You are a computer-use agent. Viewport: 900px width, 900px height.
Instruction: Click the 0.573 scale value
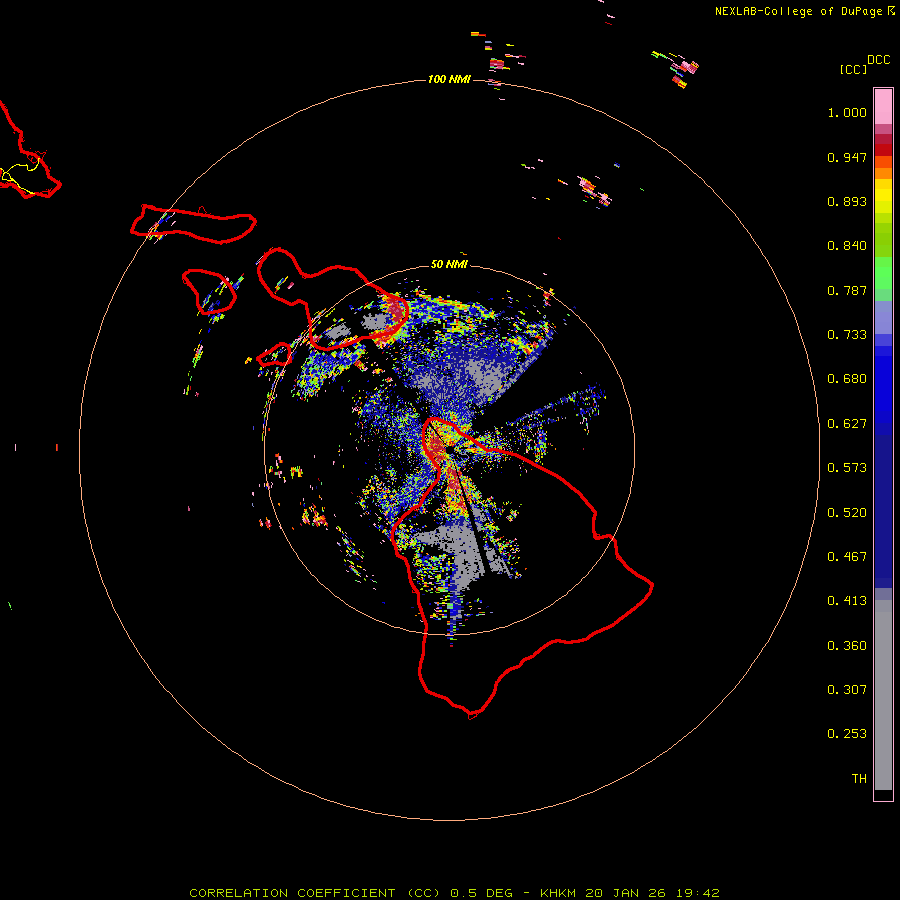[x=847, y=468]
